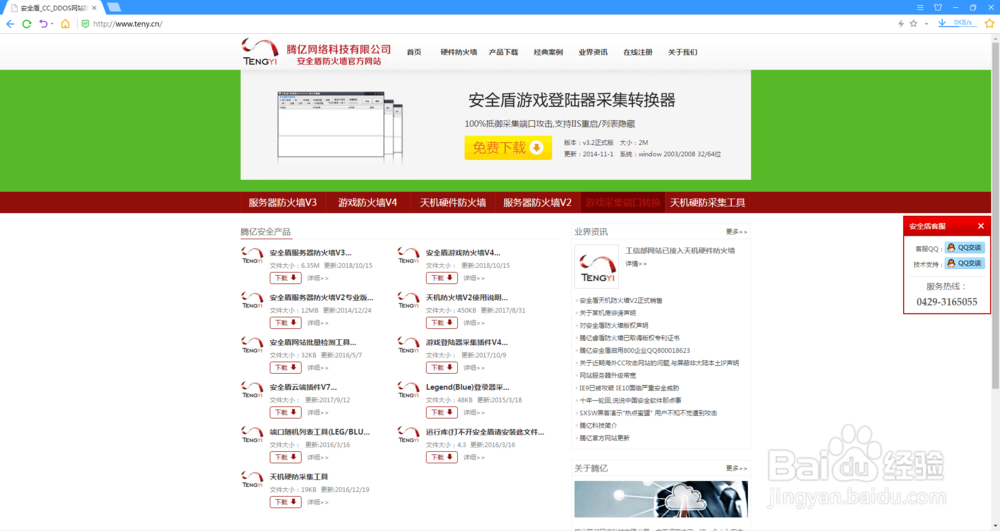
Task: Click the logo icon beside Legend(Blue)登录器
Action: [x=408, y=389]
